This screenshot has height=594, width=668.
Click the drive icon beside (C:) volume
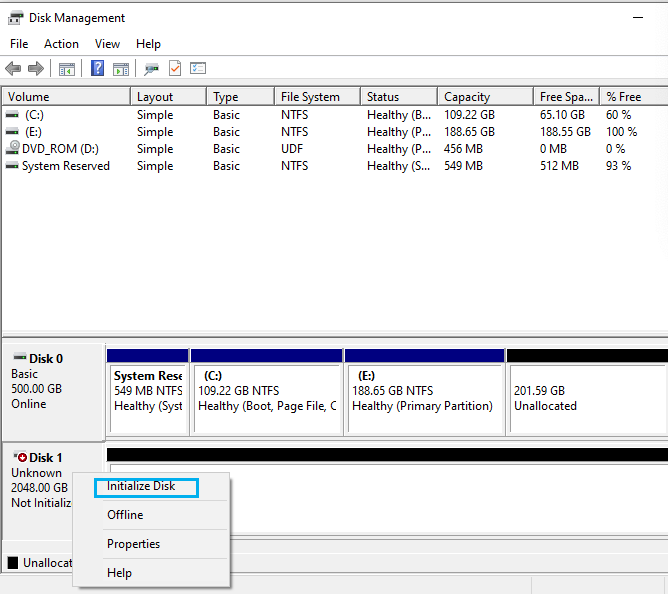coord(12,115)
